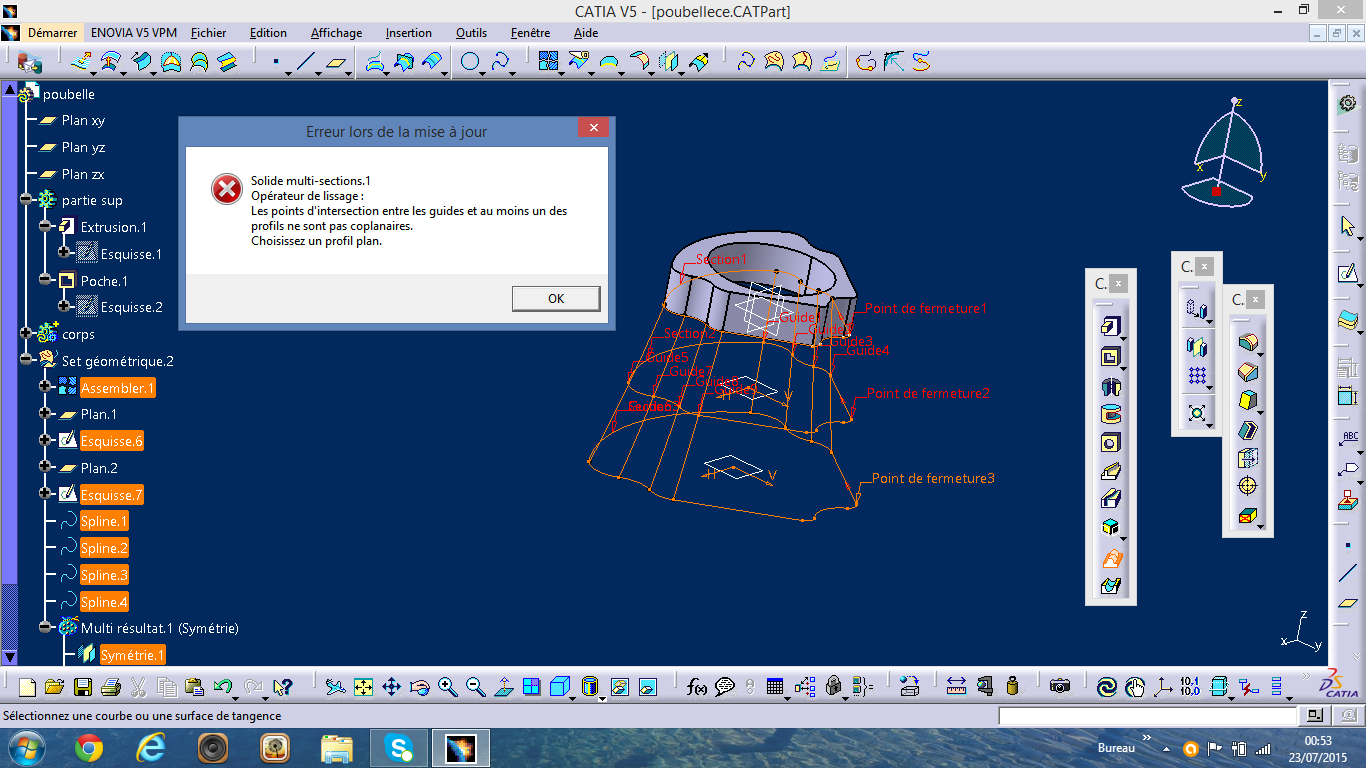Click OK in the update error dialog
Screen dimensions: 1366x768
556,298
